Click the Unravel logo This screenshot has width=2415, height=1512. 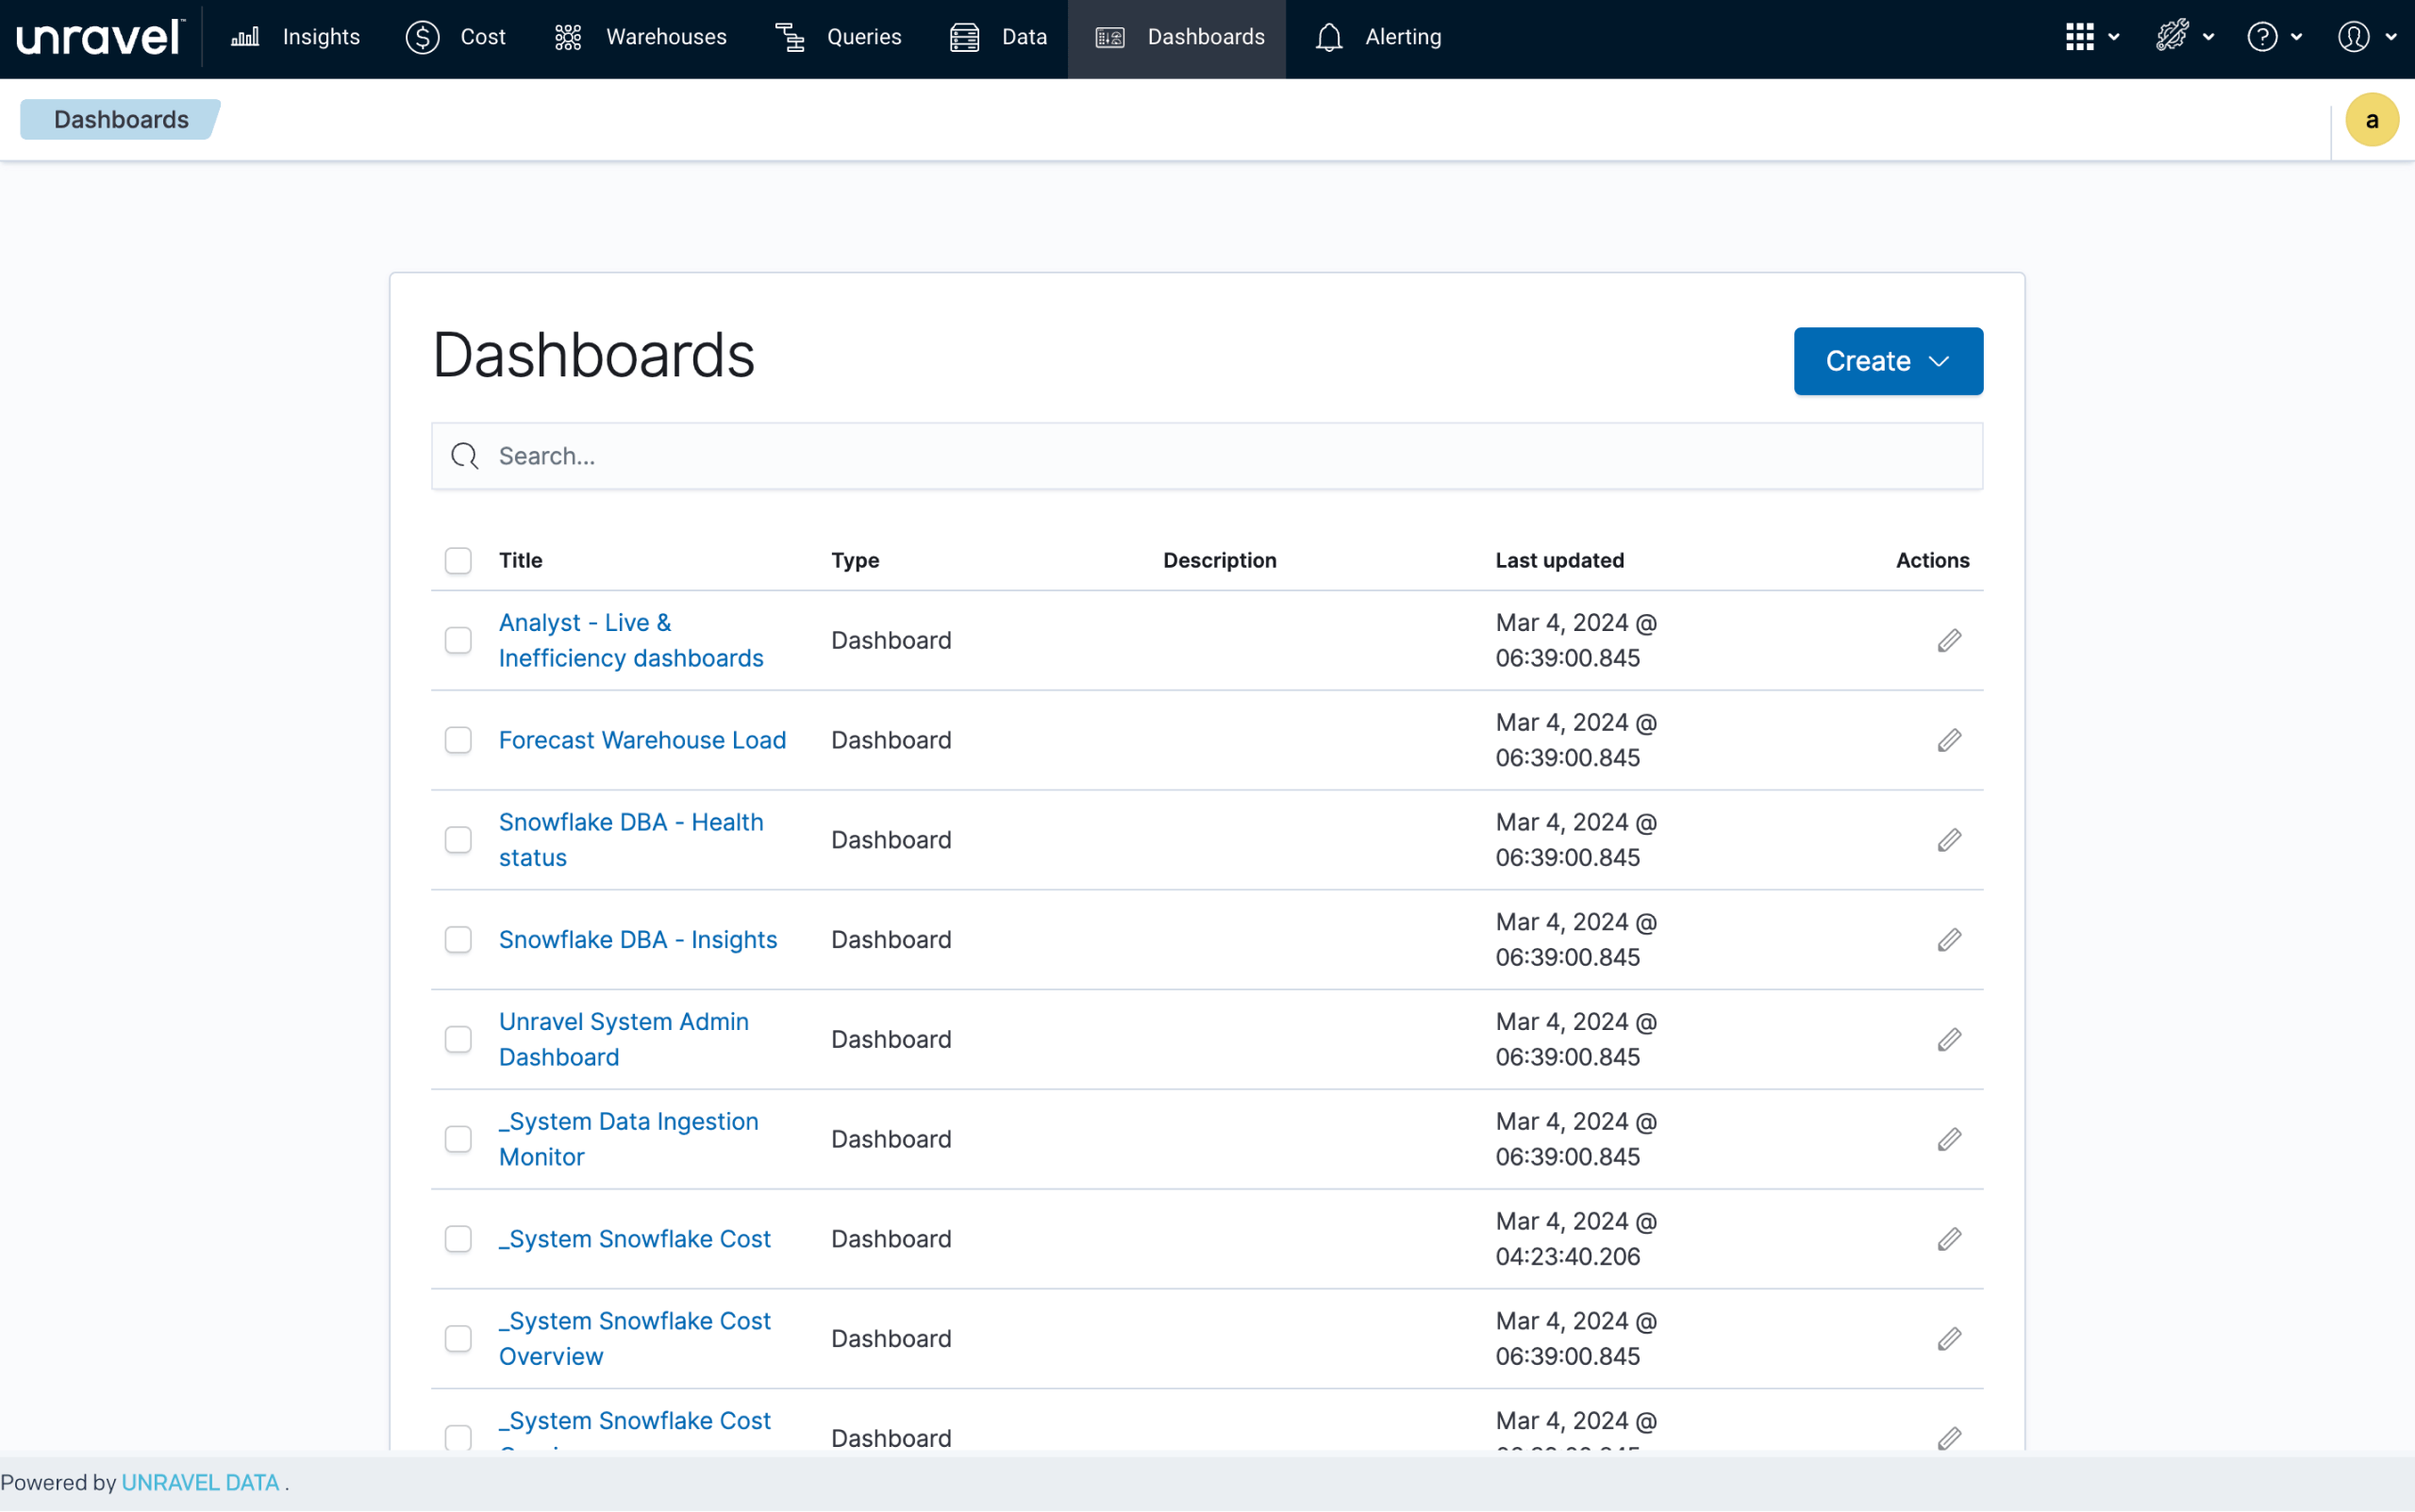100,38
